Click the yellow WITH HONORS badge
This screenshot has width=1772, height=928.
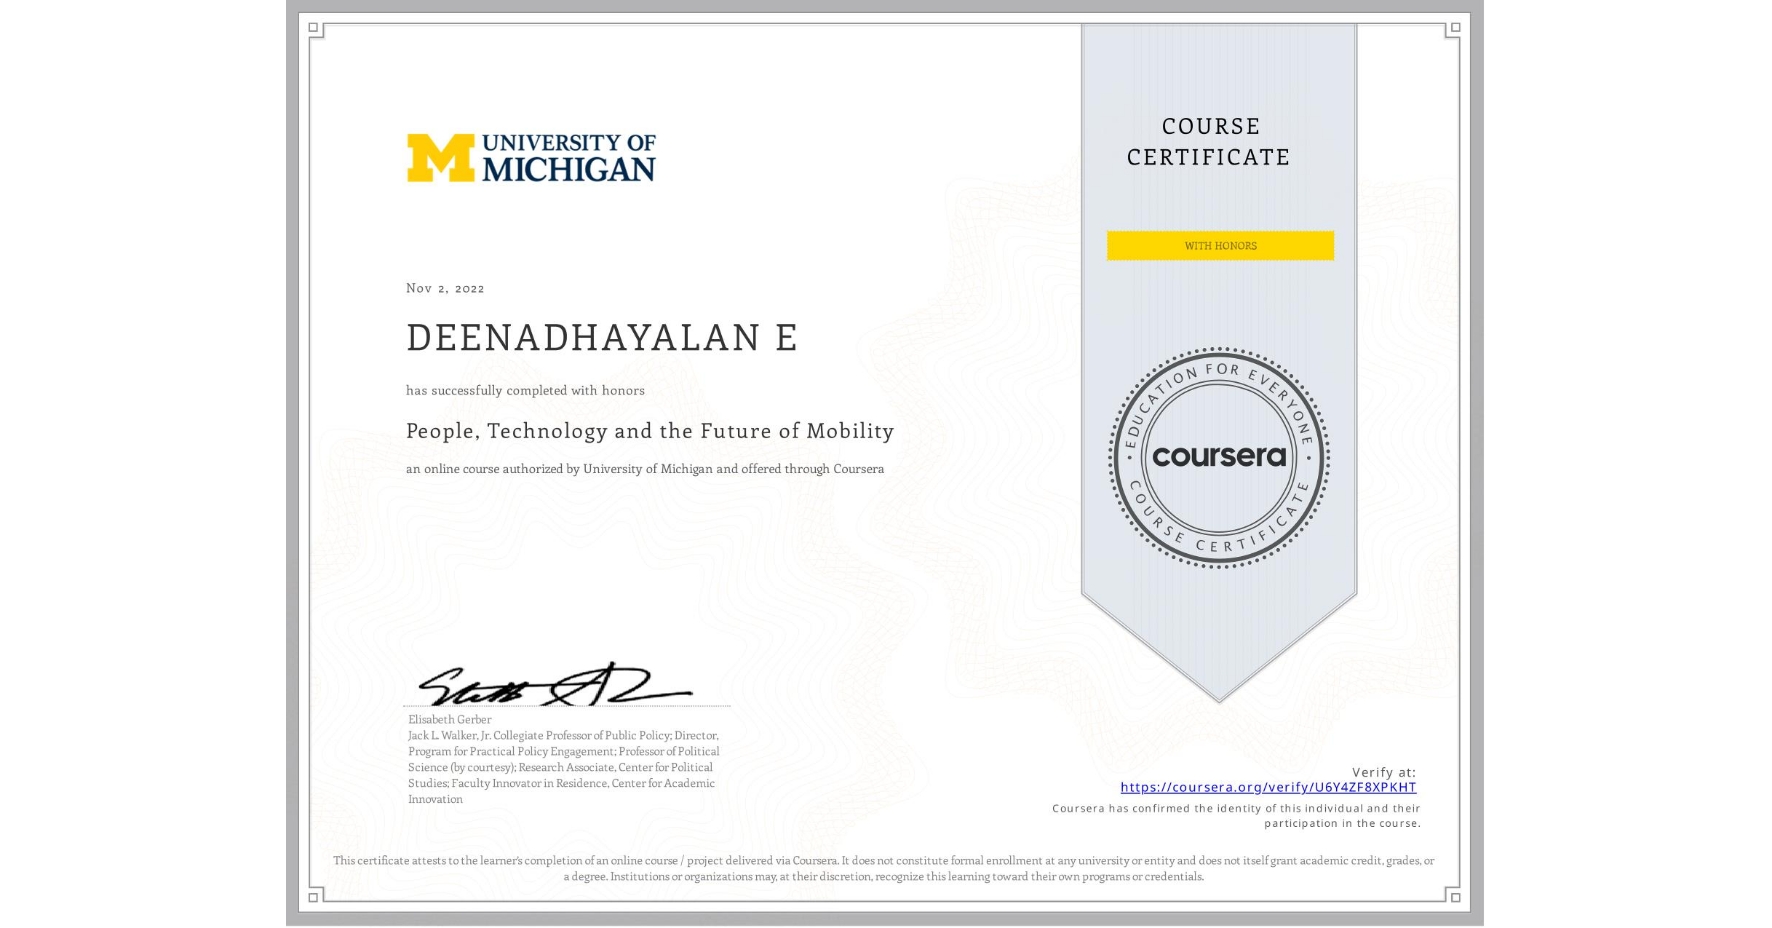click(x=1220, y=246)
